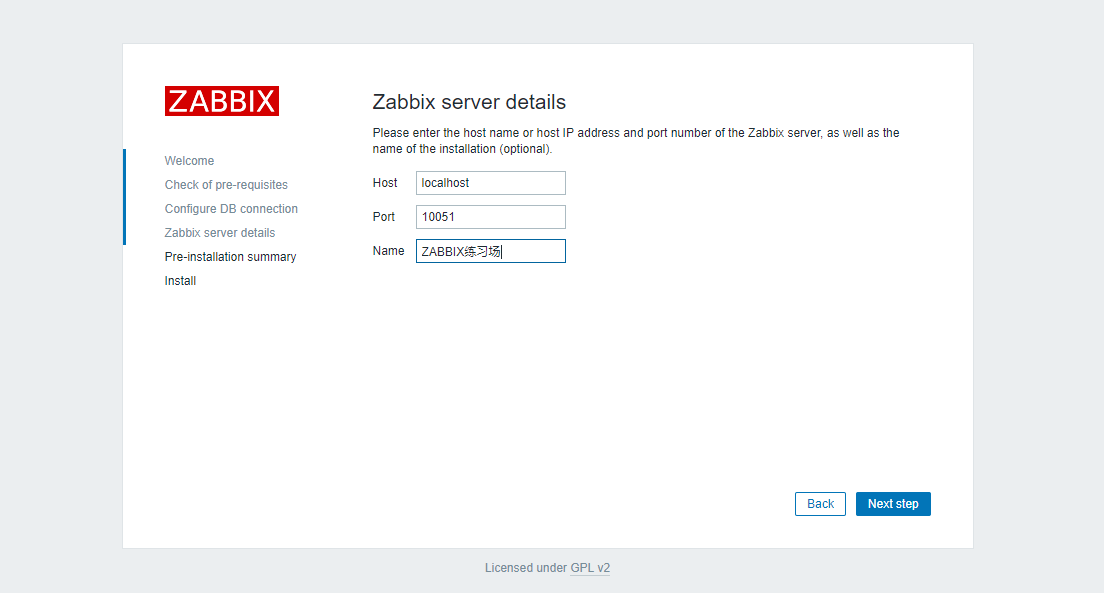Select the Welcome step in sidebar
Image resolution: width=1104 pixels, height=593 pixels.
click(189, 161)
